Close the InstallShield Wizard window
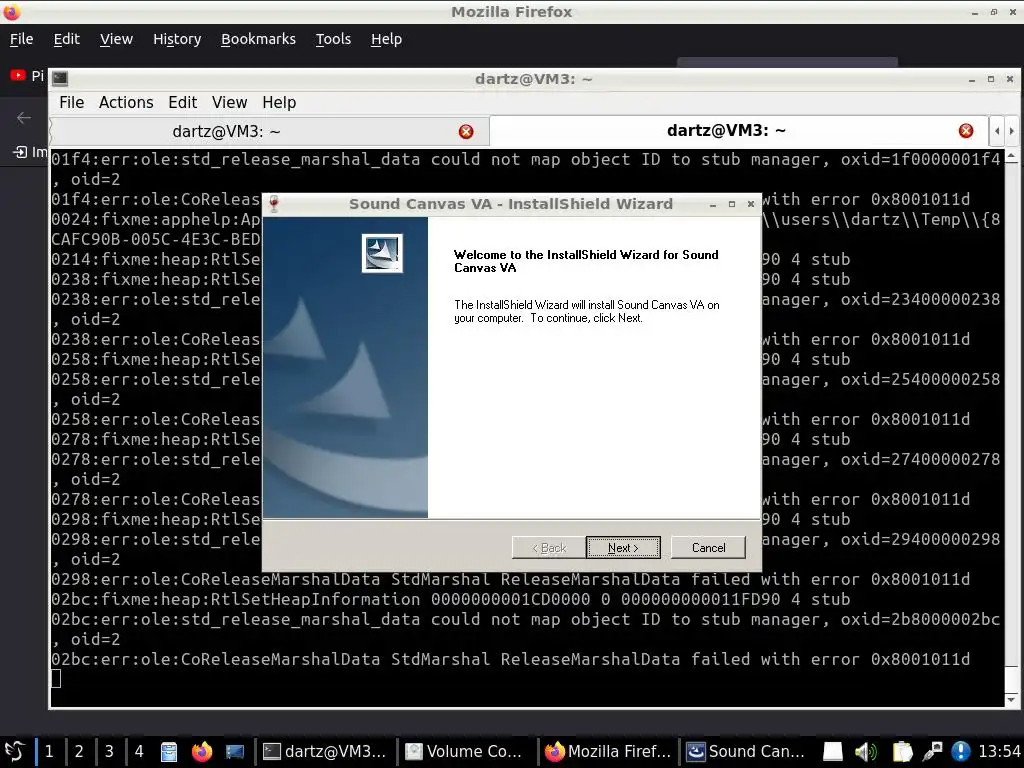This screenshot has width=1024, height=768. [751, 204]
